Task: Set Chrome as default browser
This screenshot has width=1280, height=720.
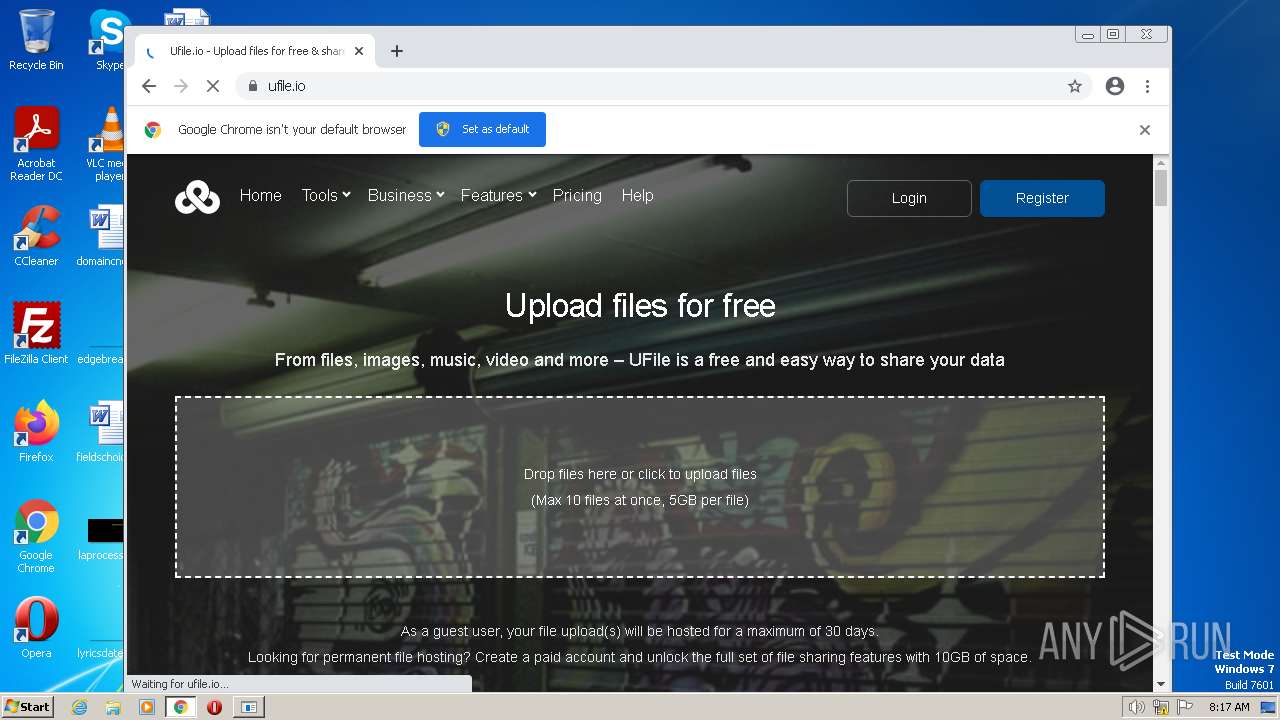Action: tap(482, 129)
